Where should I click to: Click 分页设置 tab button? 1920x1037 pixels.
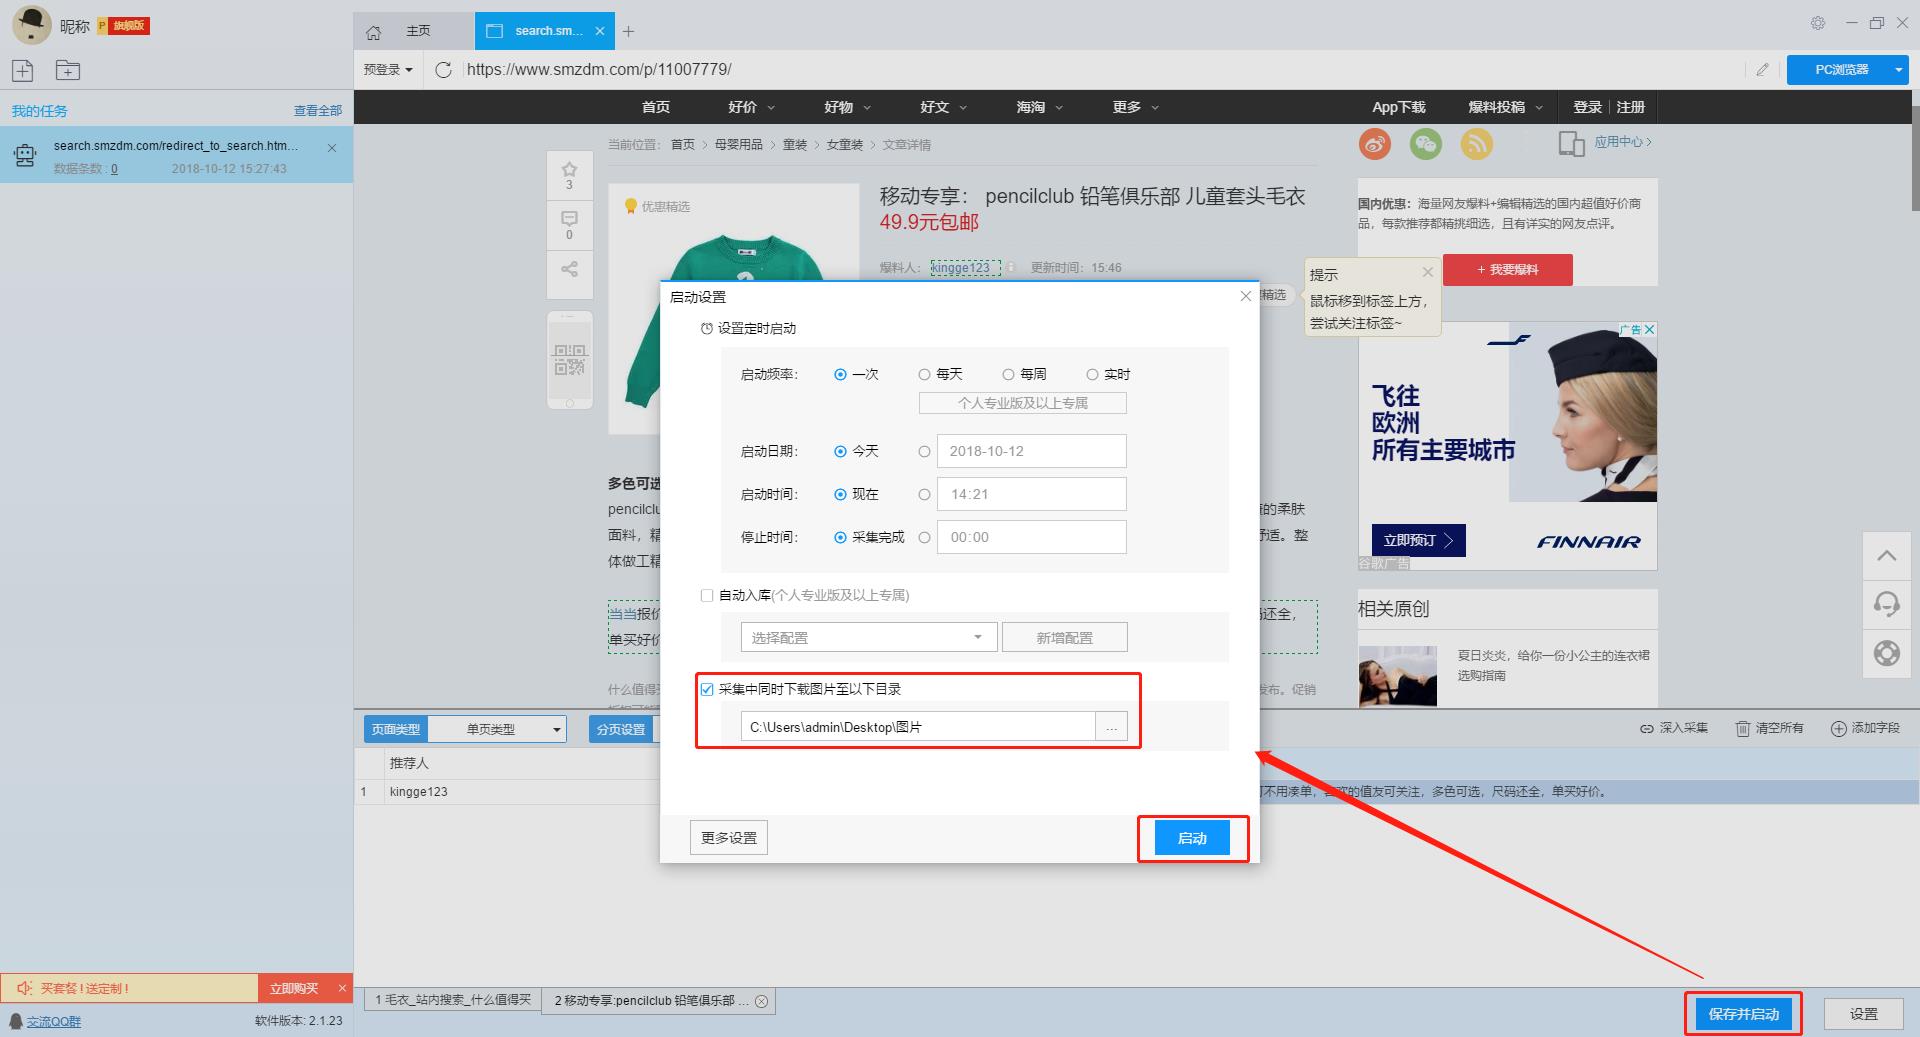(x=621, y=729)
